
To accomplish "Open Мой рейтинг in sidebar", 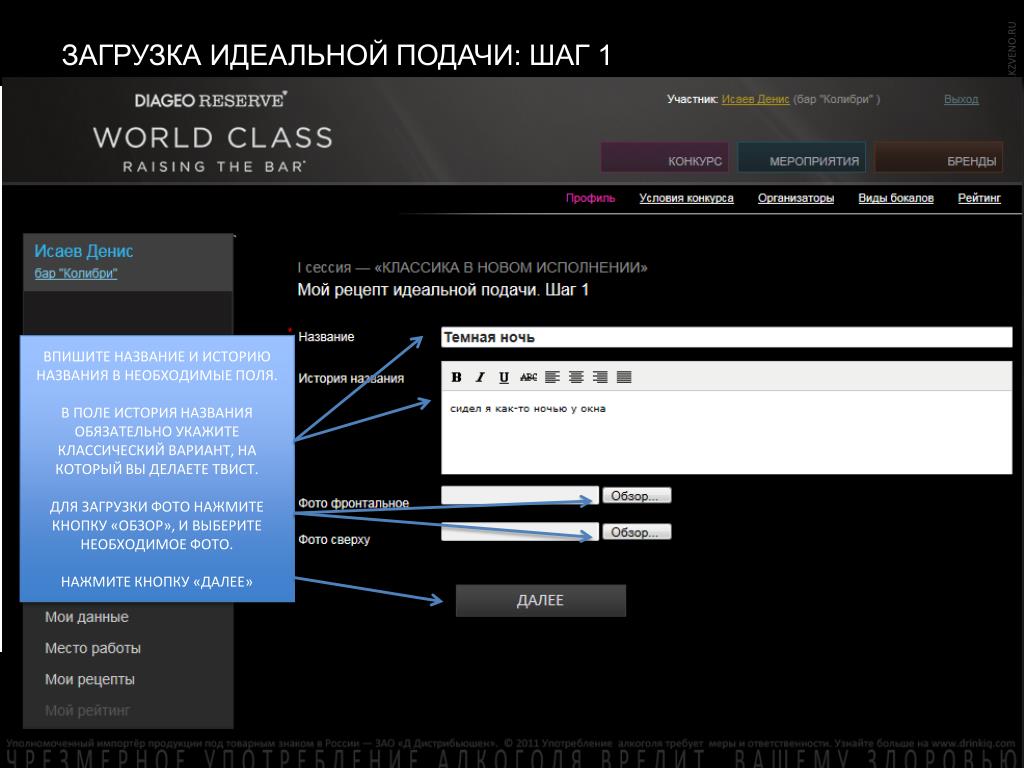I will click(88, 711).
